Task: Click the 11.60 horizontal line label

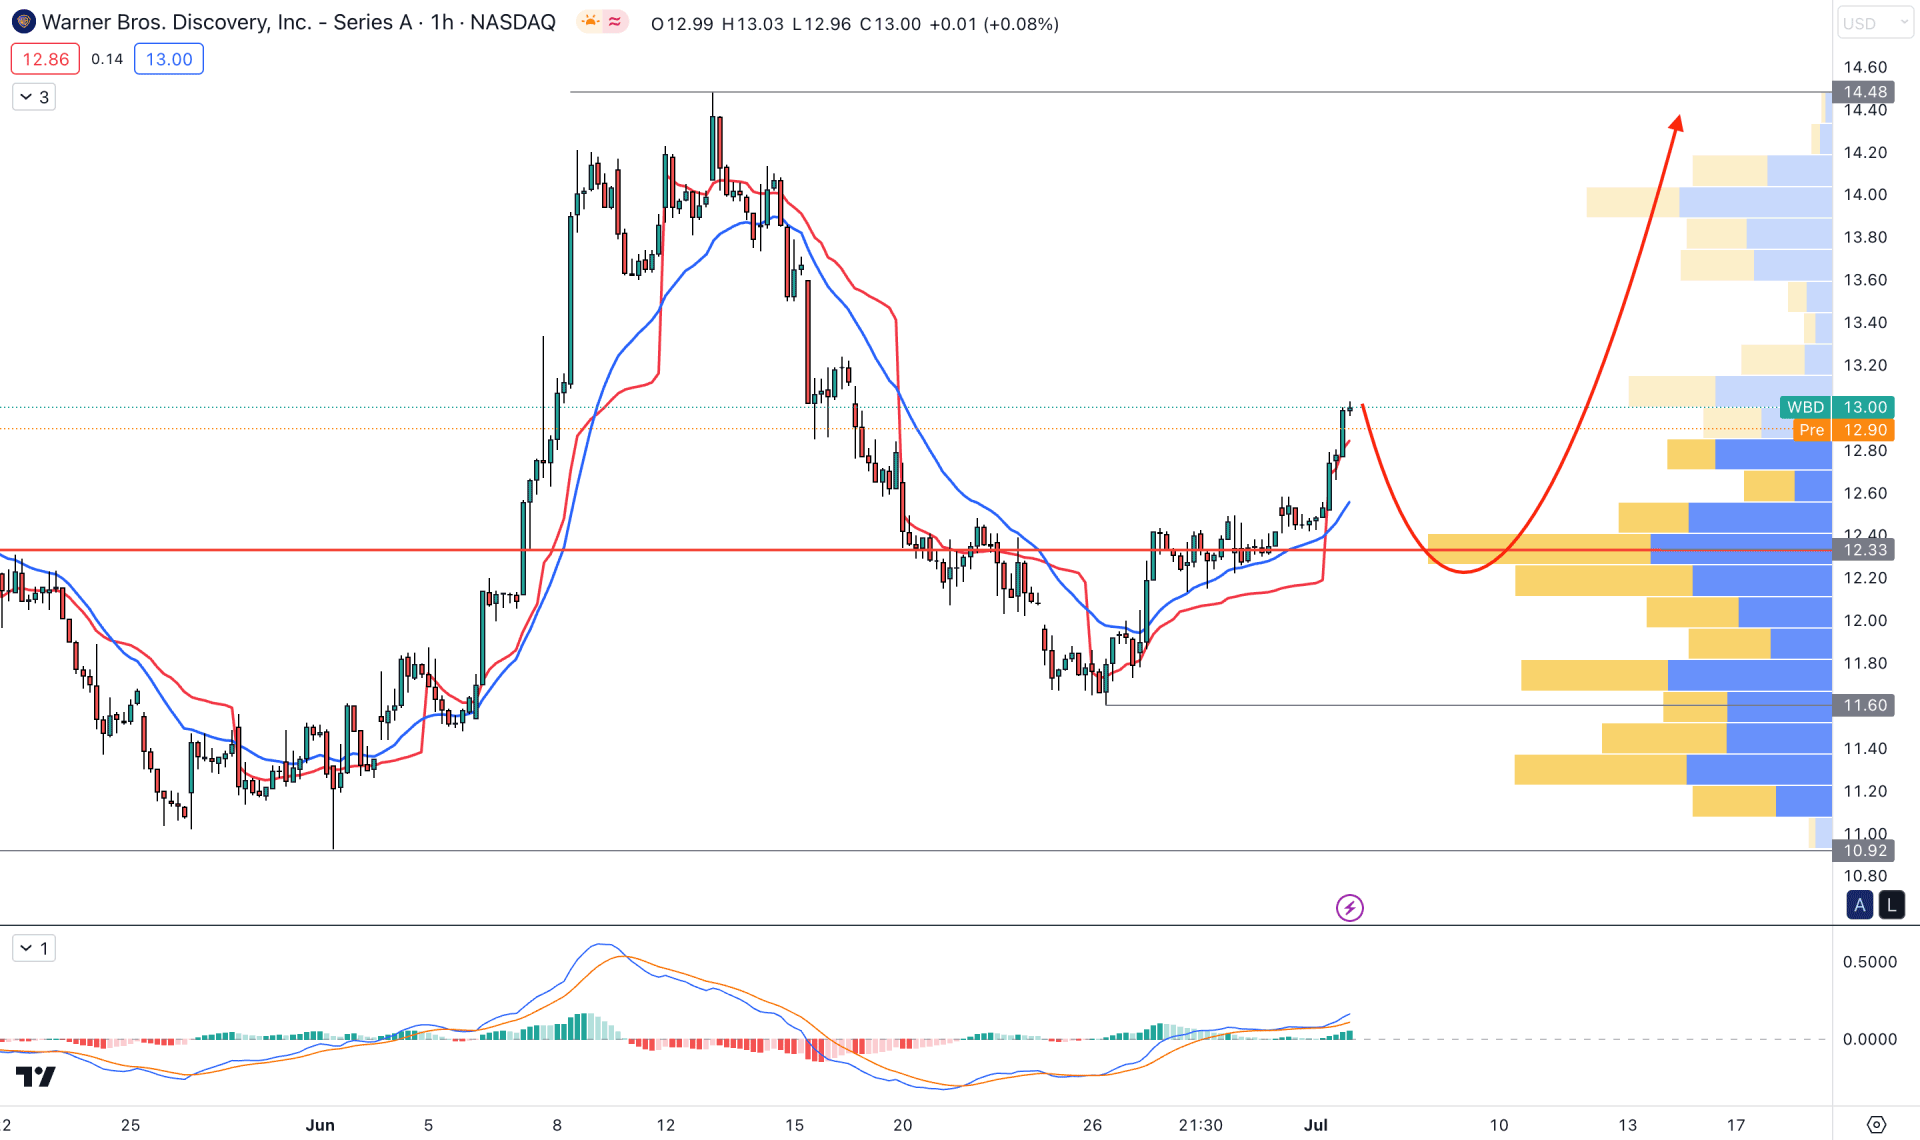Action: [x=1865, y=706]
